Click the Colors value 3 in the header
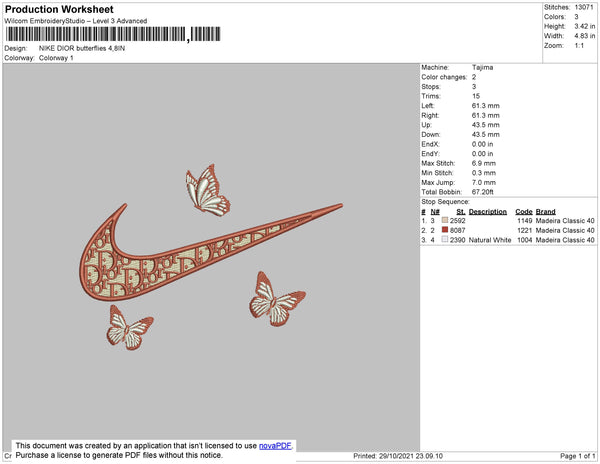Image resolution: width=600 pixels, height=464 pixels. pyautogui.click(x=576, y=17)
